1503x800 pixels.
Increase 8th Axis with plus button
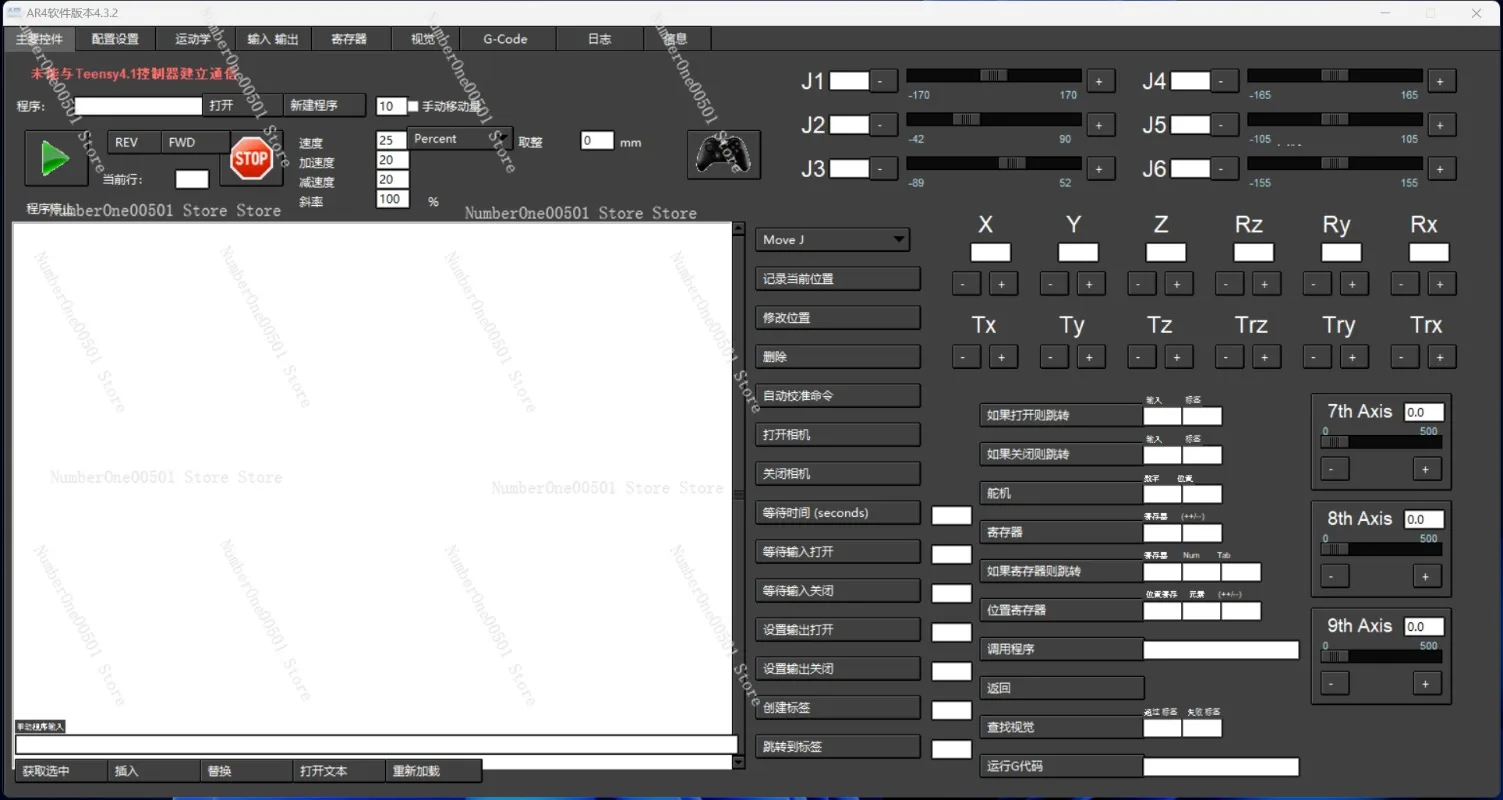point(1427,576)
